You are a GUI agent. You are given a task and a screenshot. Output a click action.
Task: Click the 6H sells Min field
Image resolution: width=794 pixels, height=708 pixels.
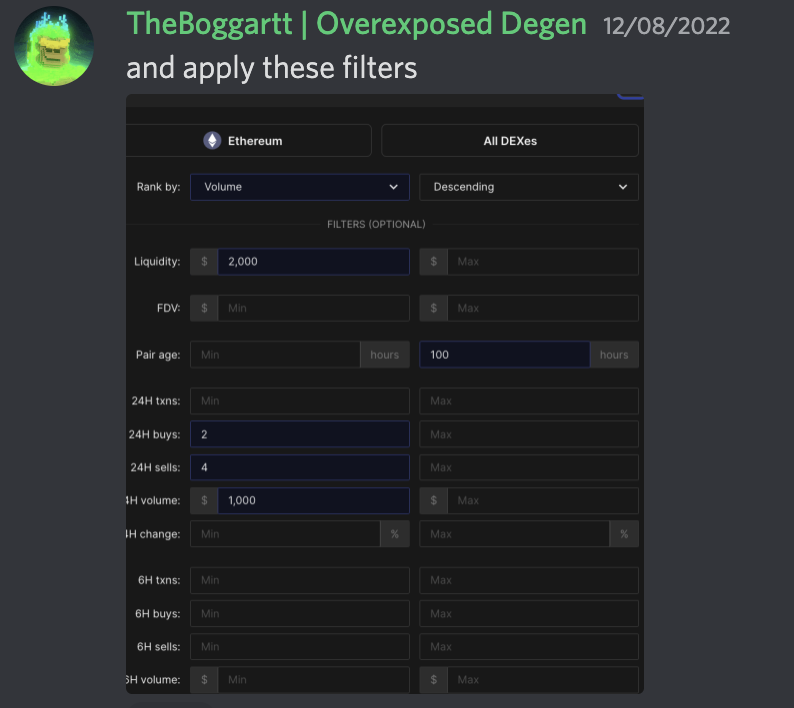click(300, 646)
